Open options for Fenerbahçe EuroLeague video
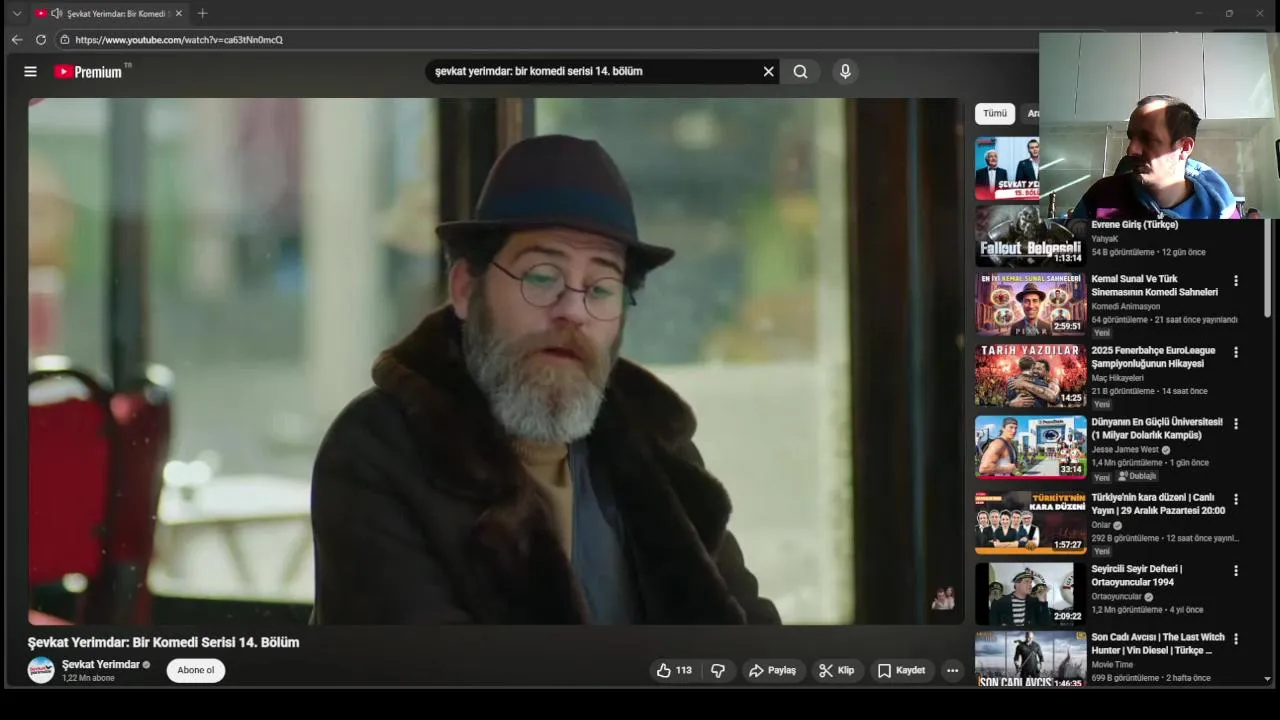The image size is (1280, 720). [x=1236, y=352]
